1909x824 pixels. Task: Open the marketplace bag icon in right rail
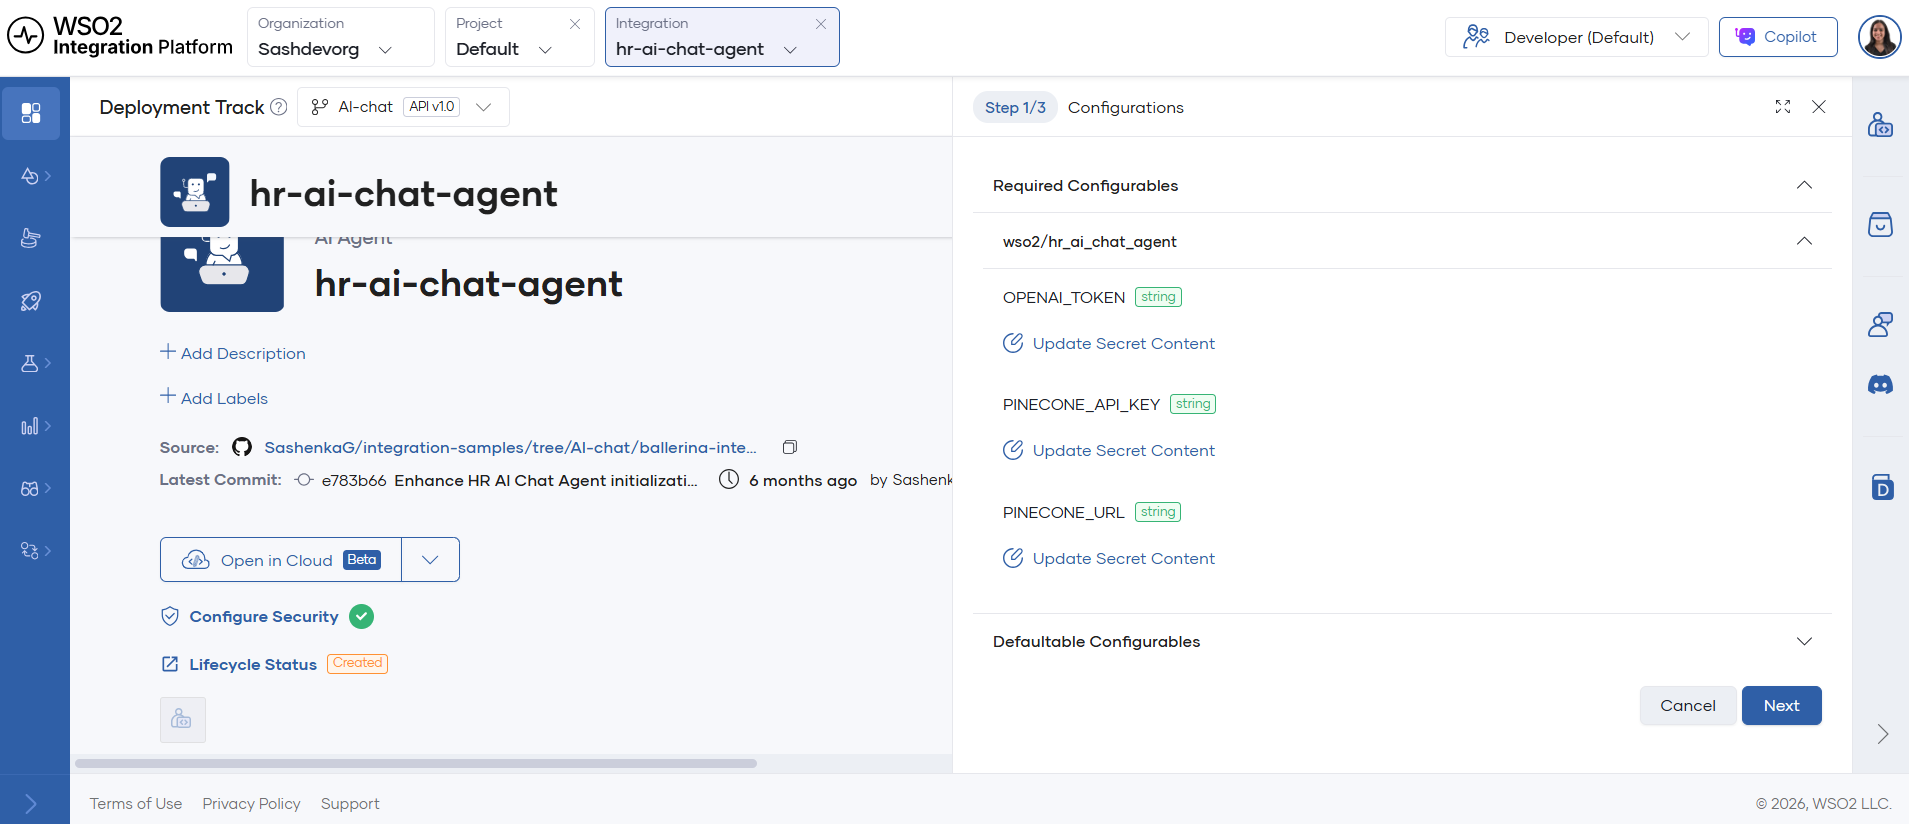(x=1881, y=224)
